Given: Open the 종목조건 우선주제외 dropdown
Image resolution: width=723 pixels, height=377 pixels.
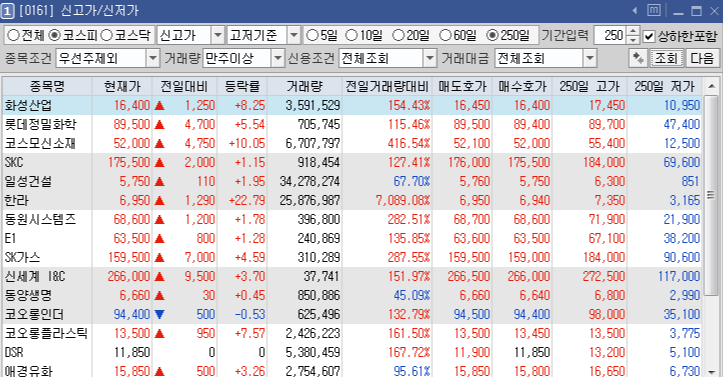Looking at the screenshot, I should tap(153, 59).
